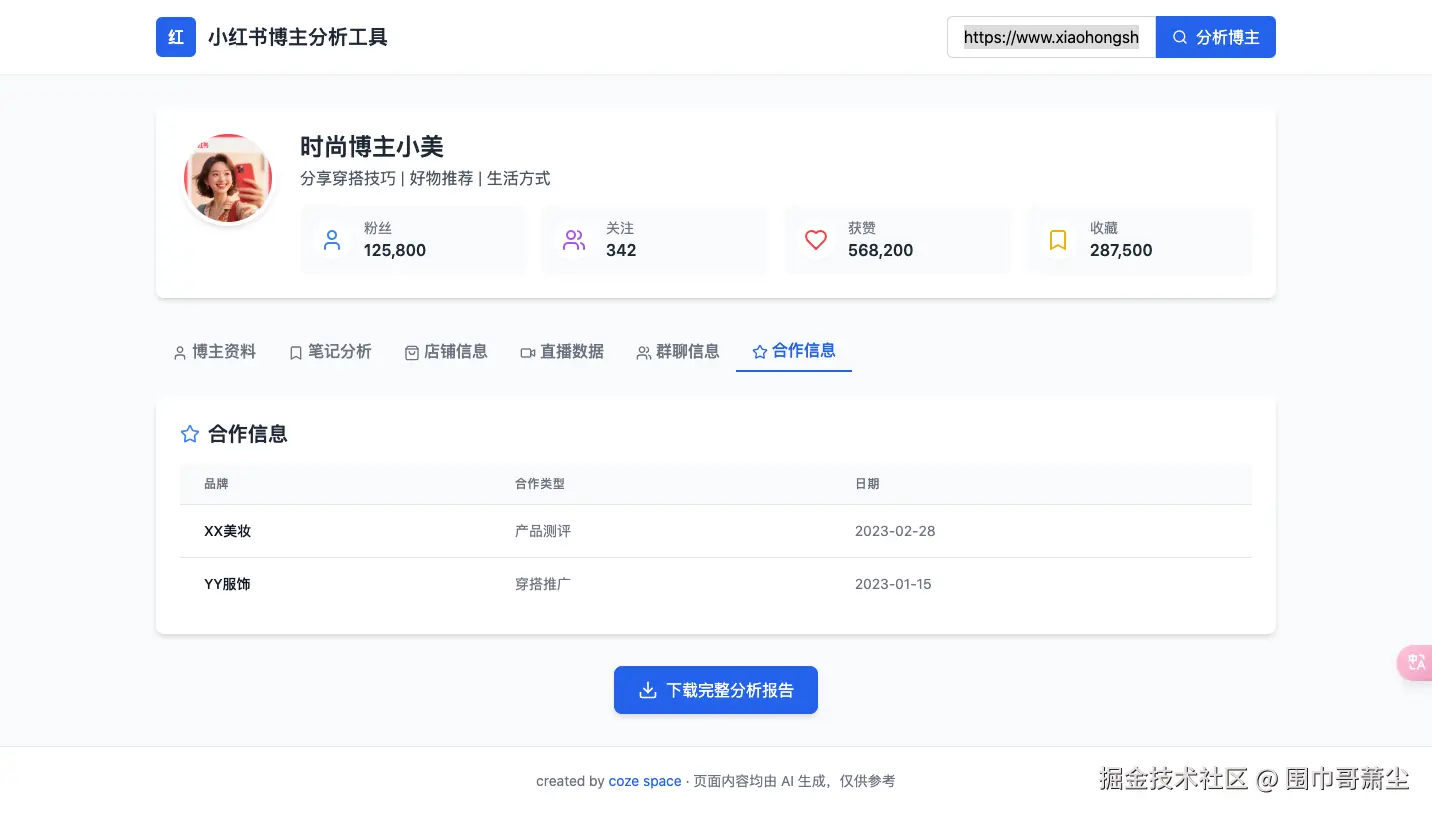Switch to the 博主资料 tab
The image size is (1432, 815).
pyautogui.click(x=214, y=351)
